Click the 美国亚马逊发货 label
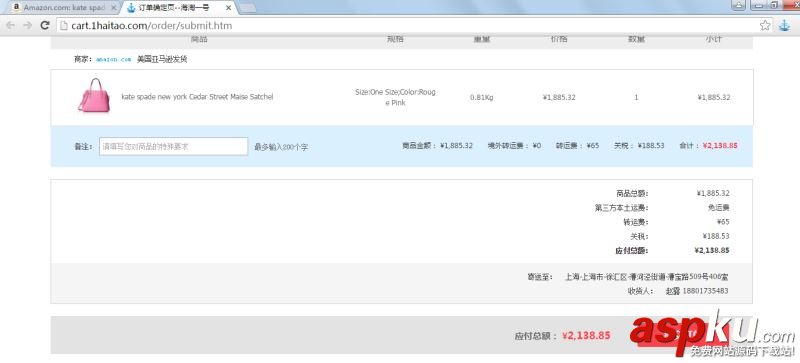The height and width of the screenshot is (363, 800). pos(162,59)
